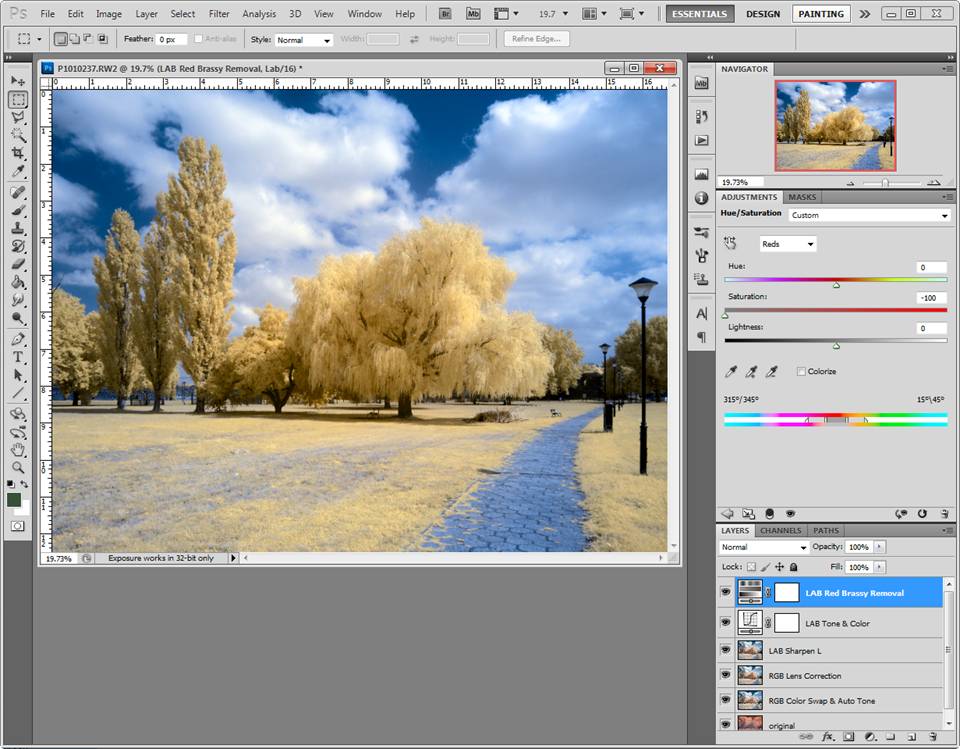The image size is (960, 749).
Task: Select the Path Selection tool
Action: [x=18, y=375]
